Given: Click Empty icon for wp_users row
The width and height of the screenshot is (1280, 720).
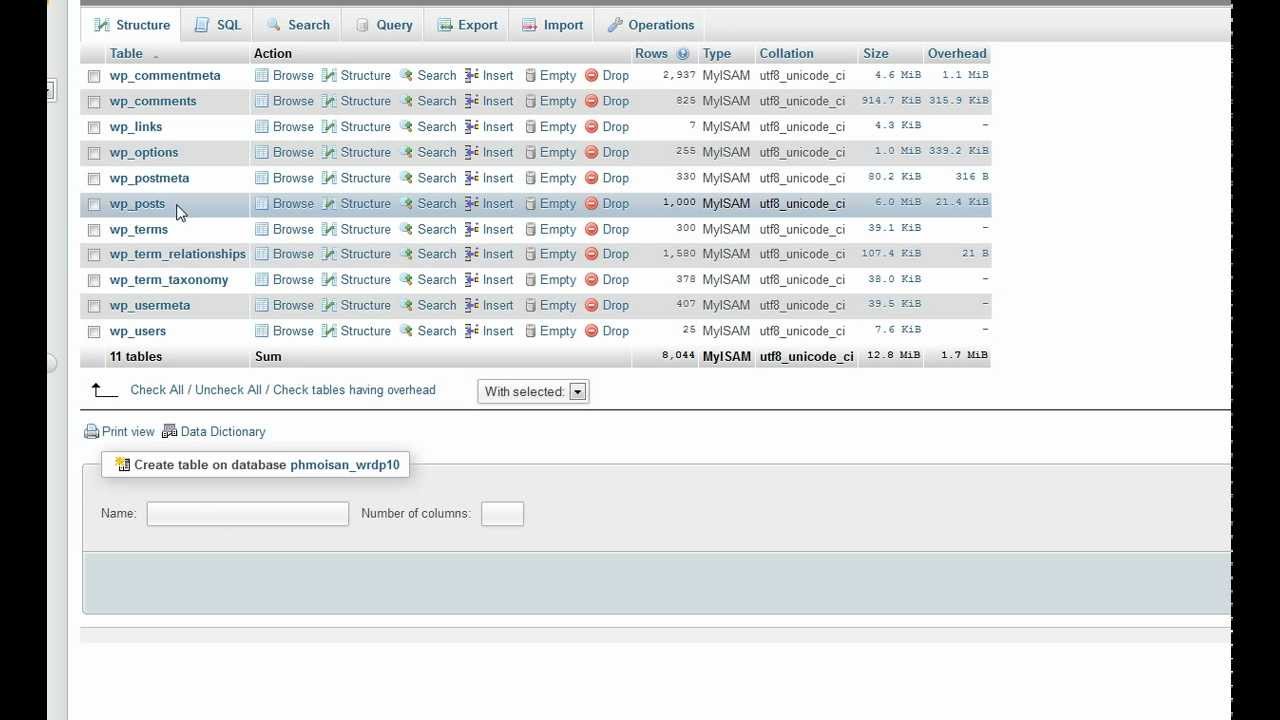Looking at the screenshot, I should point(531,331).
